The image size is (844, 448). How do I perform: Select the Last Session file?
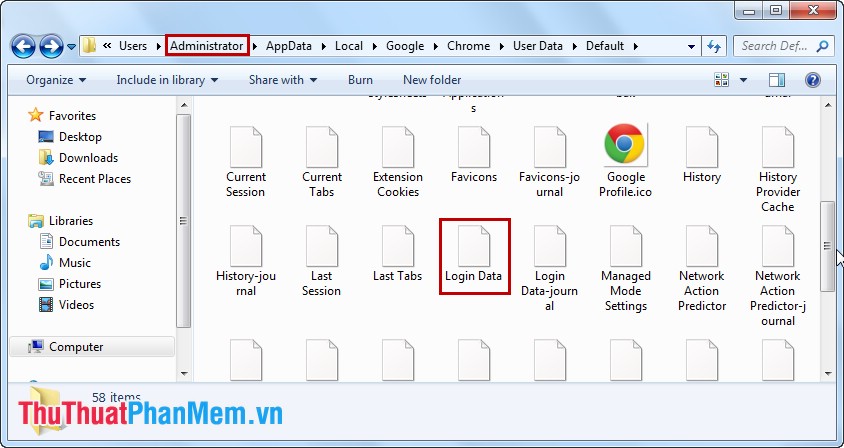321,261
